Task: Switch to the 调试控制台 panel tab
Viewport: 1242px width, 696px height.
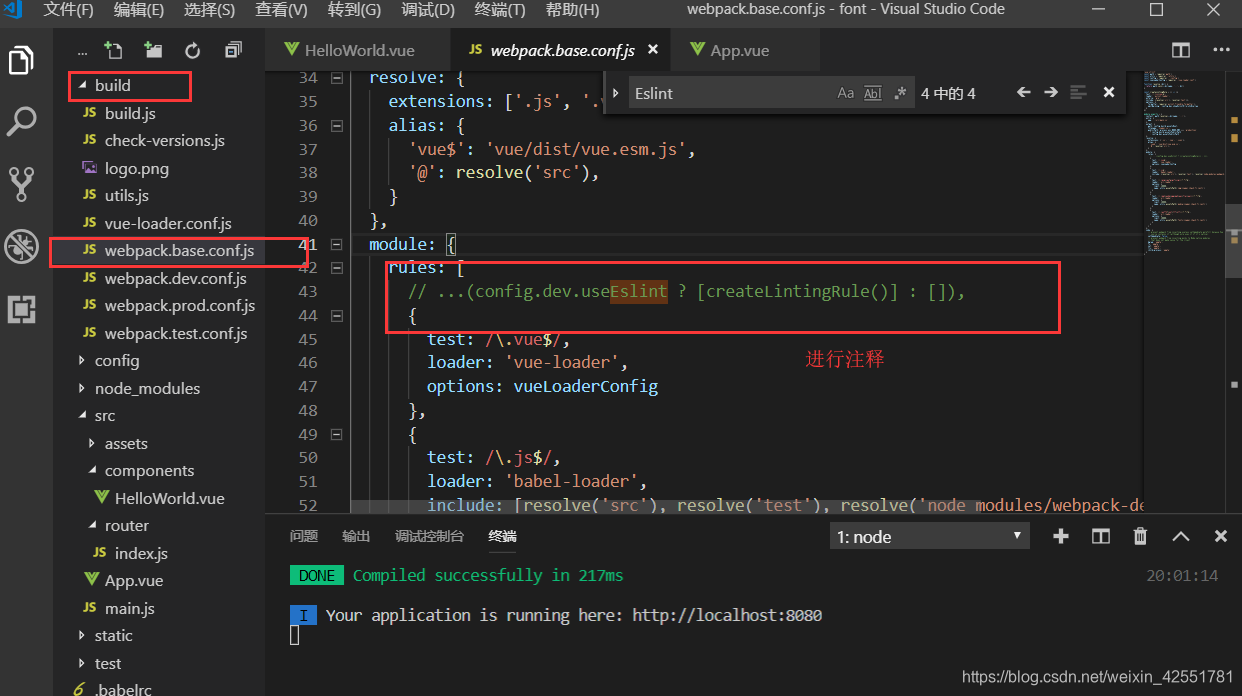Action: click(430, 537)
